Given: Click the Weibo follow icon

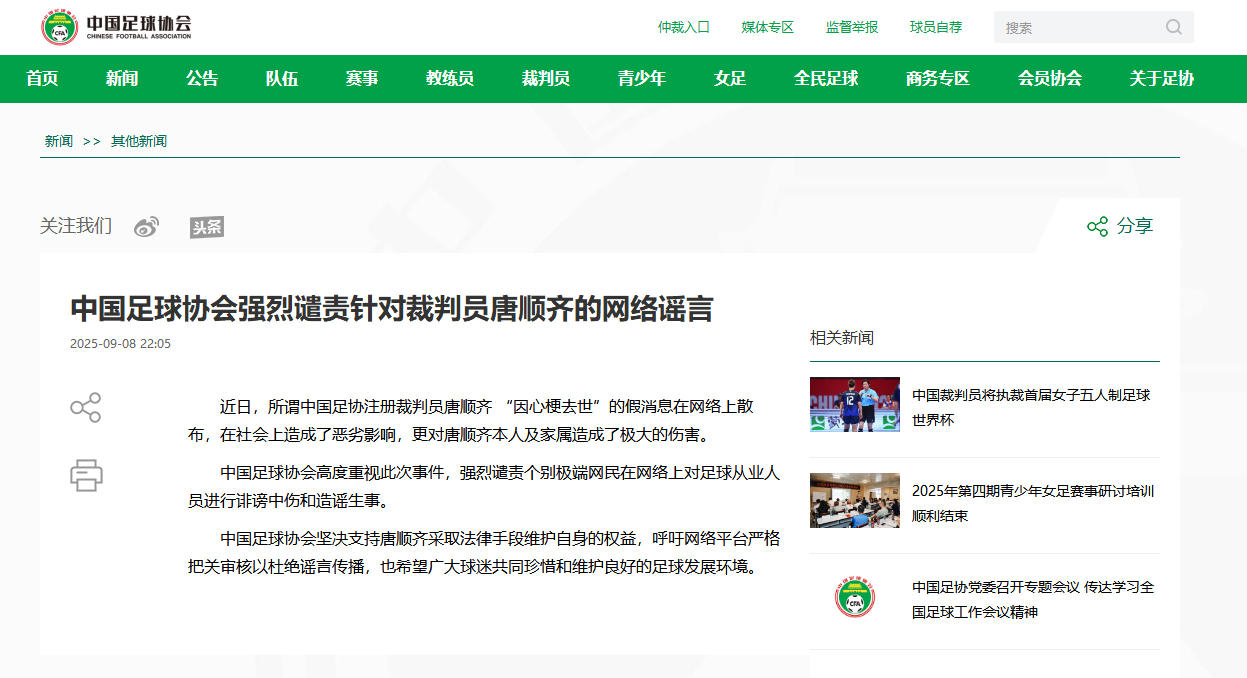Looking at the screenshot, I should 146,226.
